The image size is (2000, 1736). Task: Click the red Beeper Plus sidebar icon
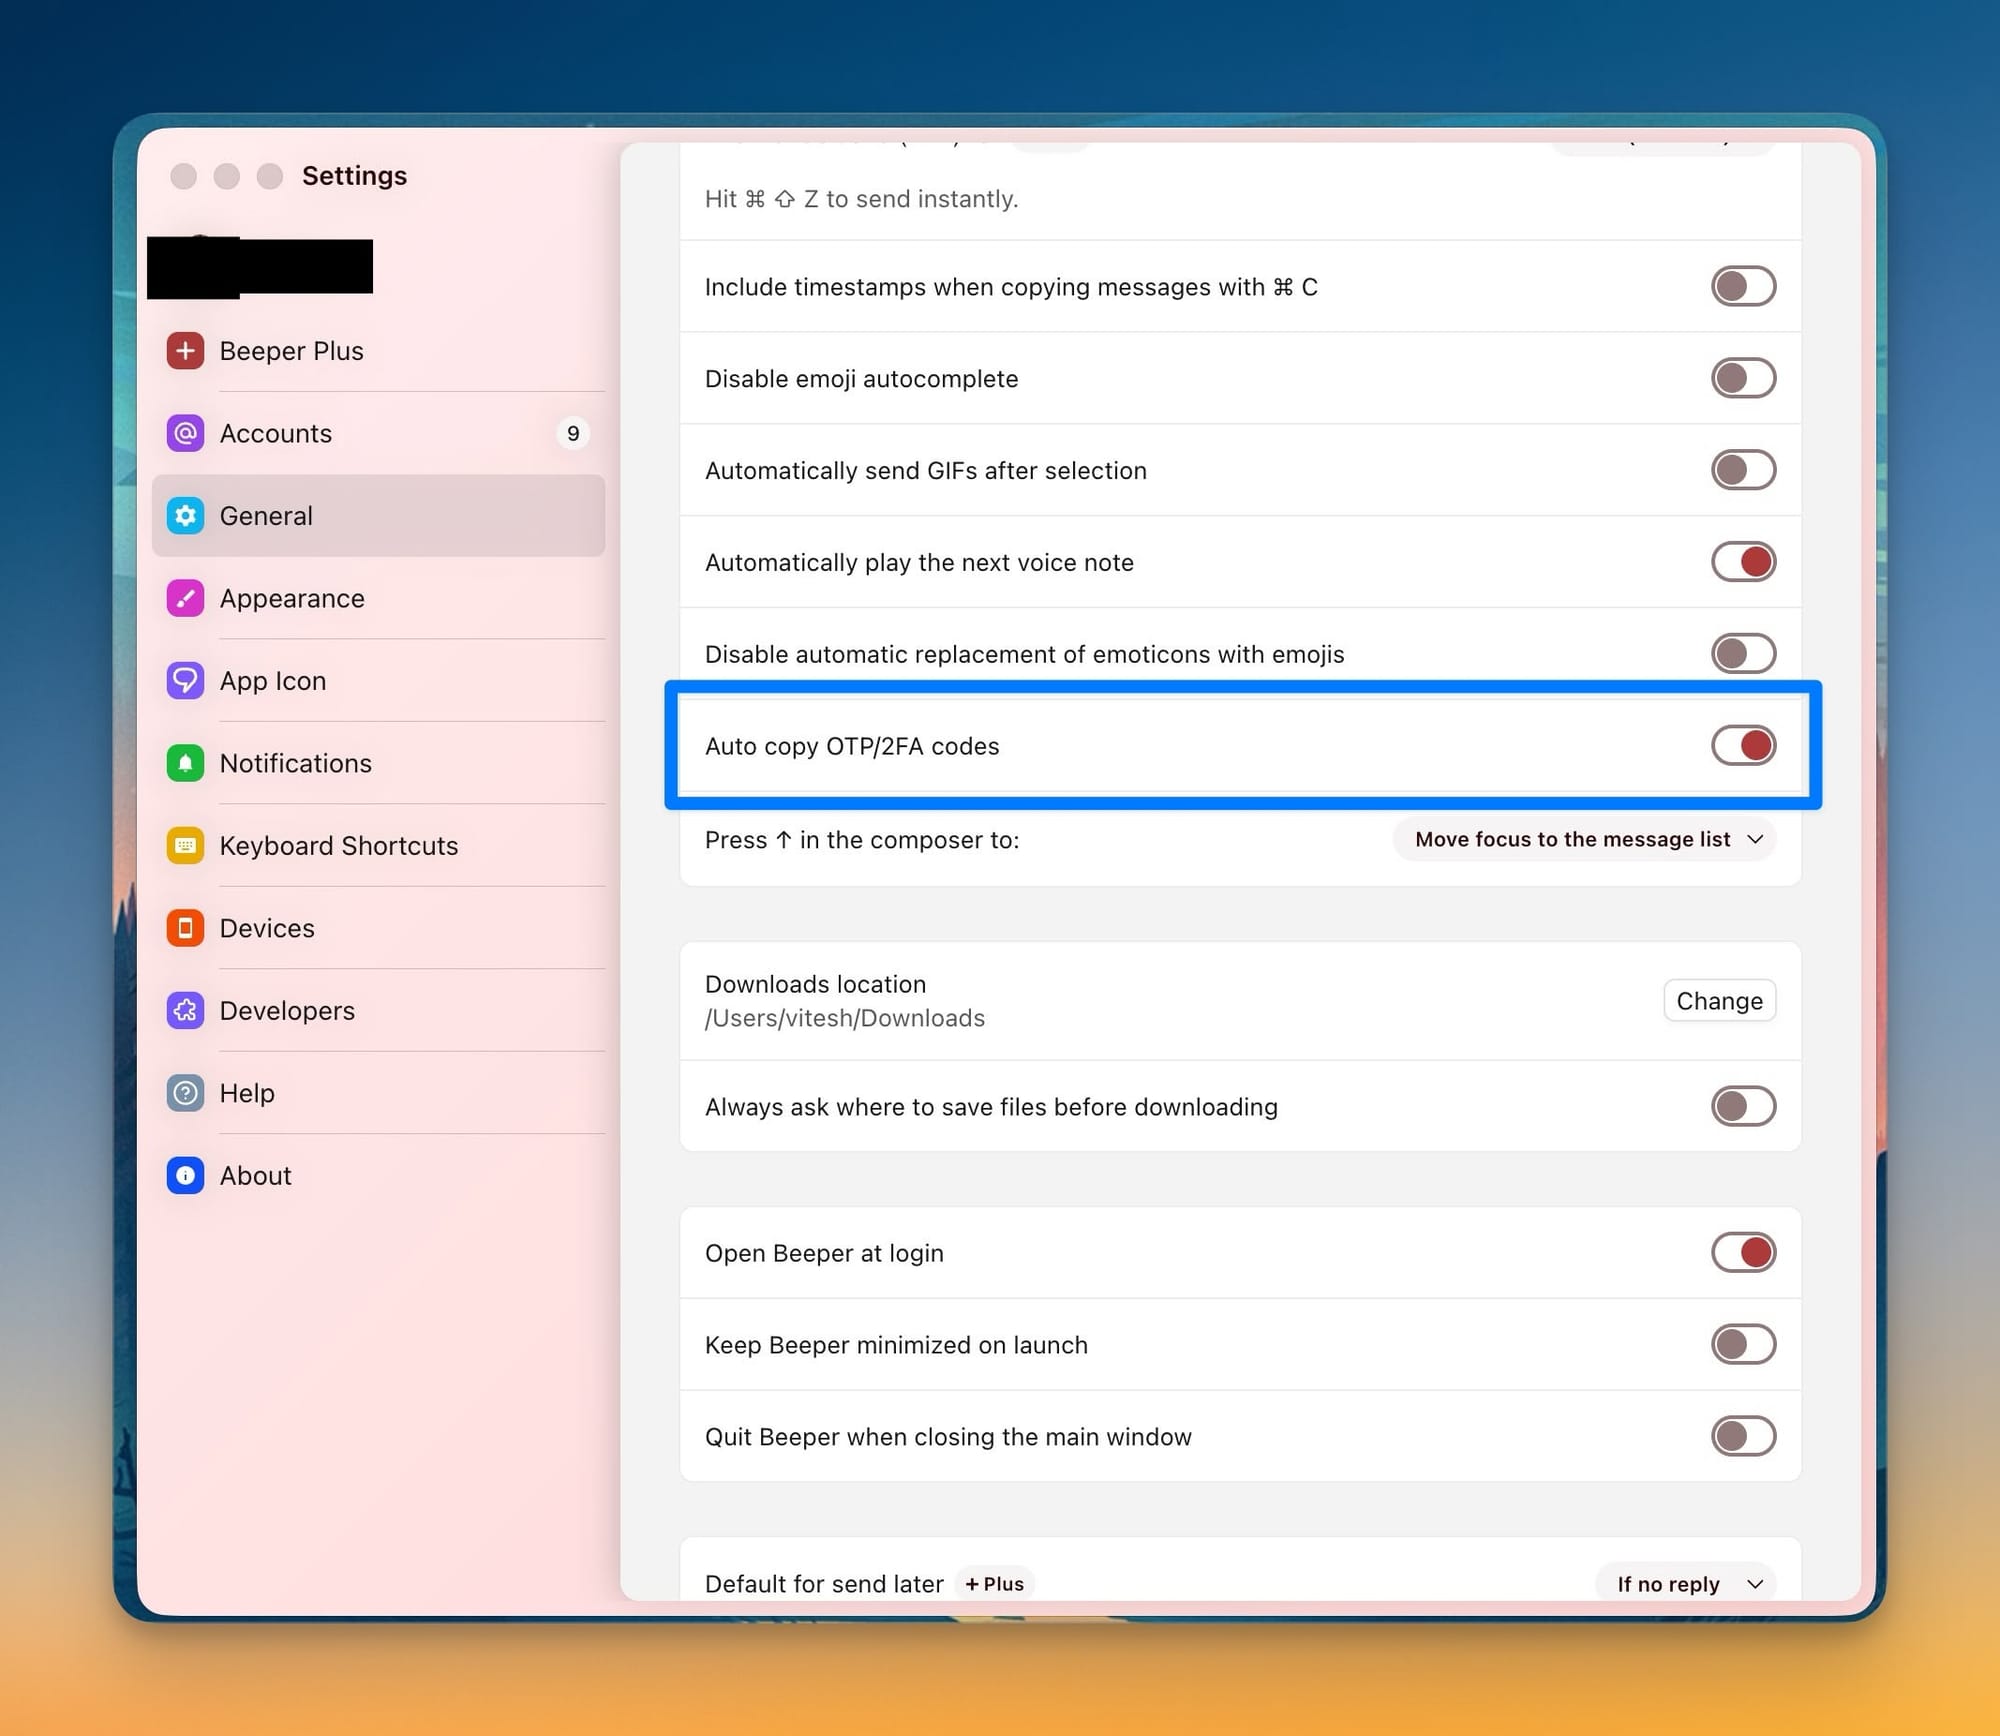click(x=185, y=351)
